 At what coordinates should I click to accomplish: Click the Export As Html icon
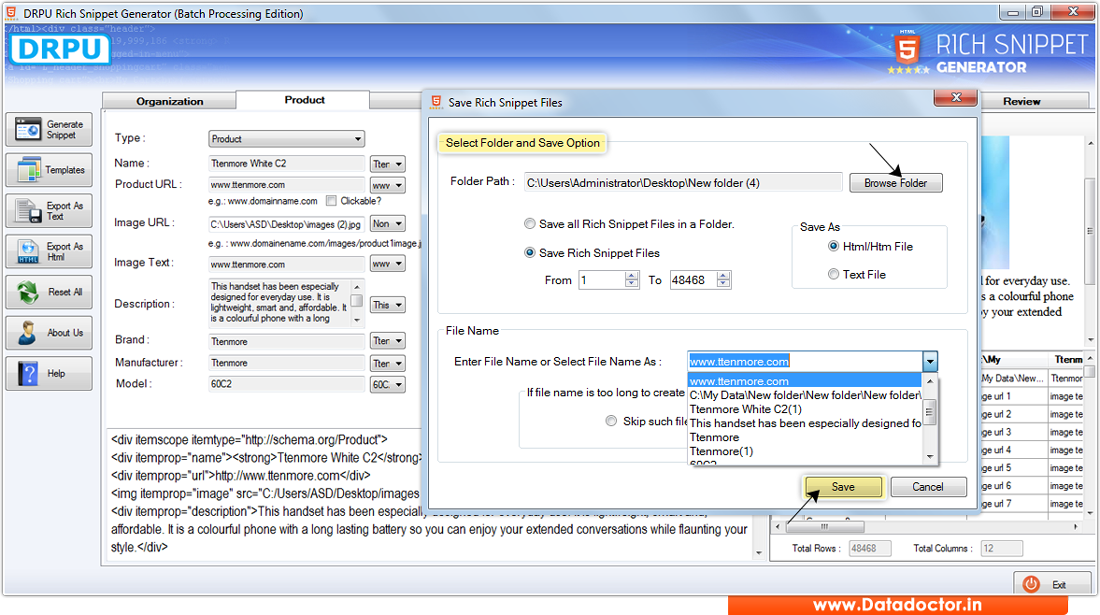pos(28,252)
